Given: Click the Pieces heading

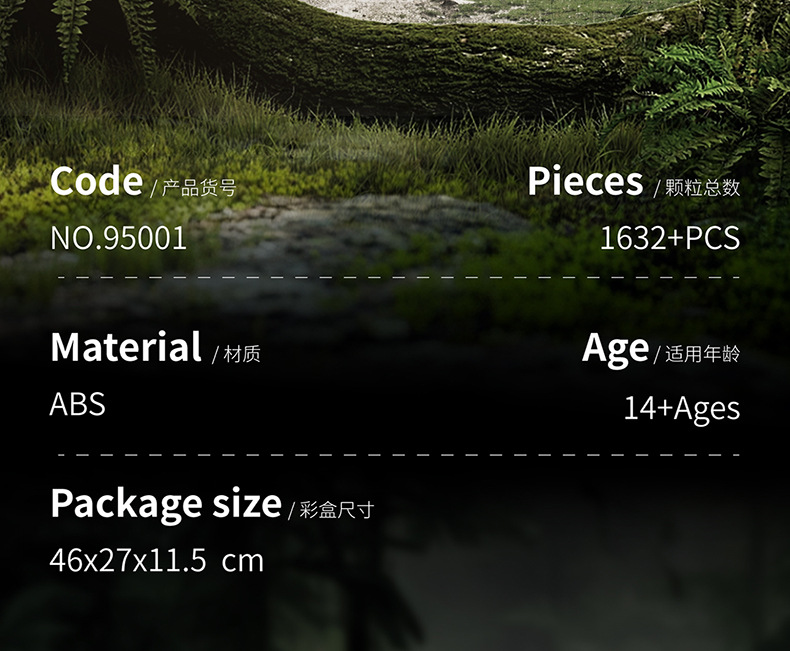Looking at the screenshot, I should coord(585,182).
